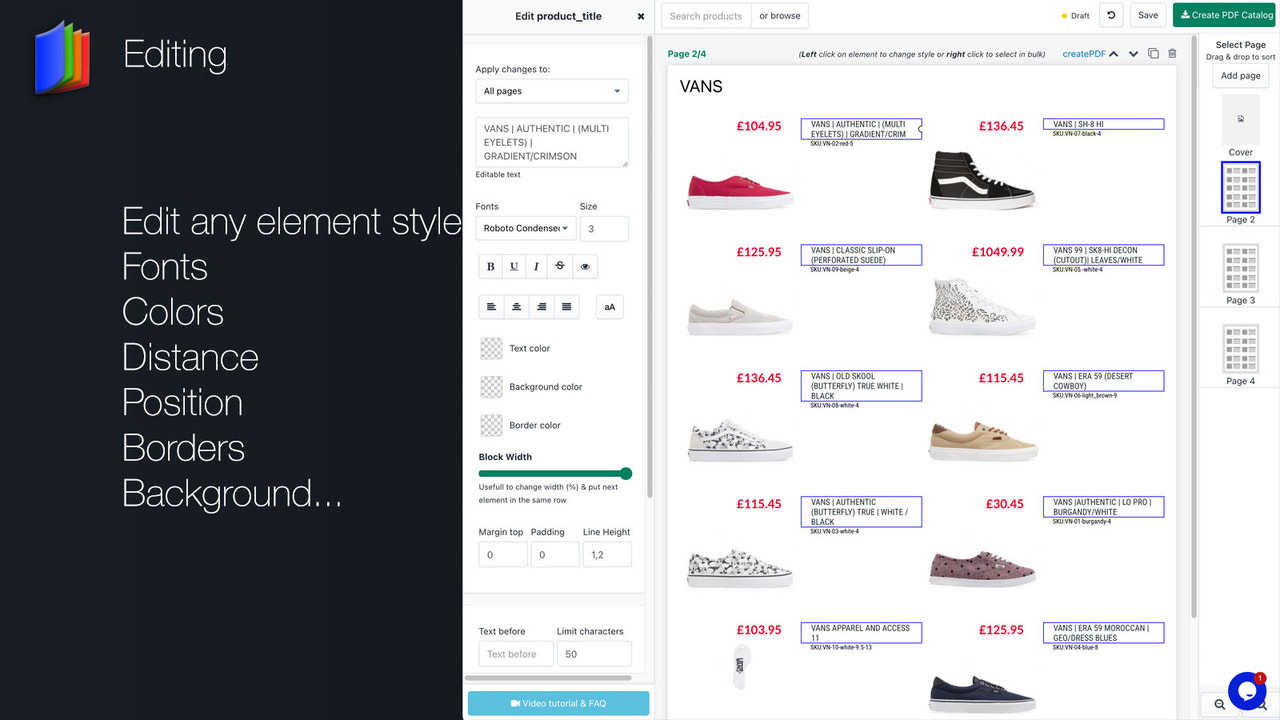
Task: Click the aA letter case icon
Action: [609, 306]
